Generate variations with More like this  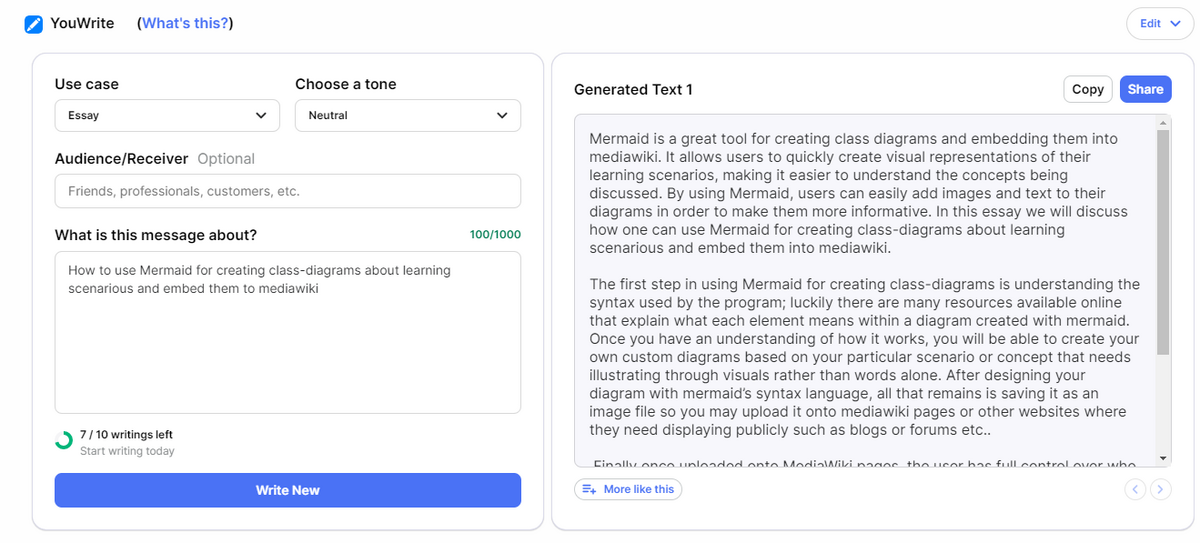pos(628,489)
